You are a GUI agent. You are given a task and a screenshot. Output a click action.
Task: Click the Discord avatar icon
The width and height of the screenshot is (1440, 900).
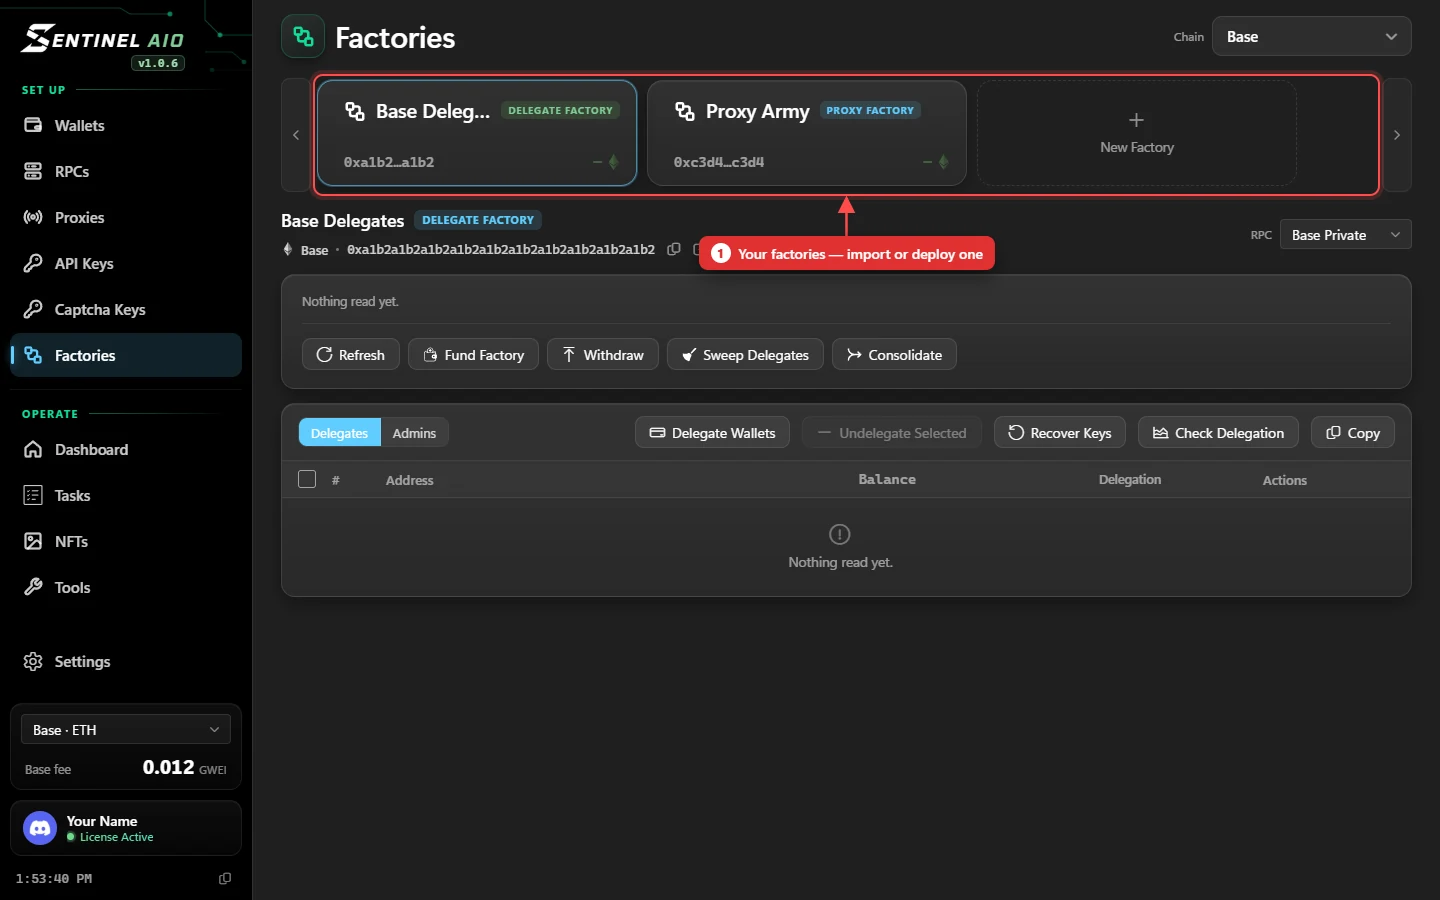[40, 828]
